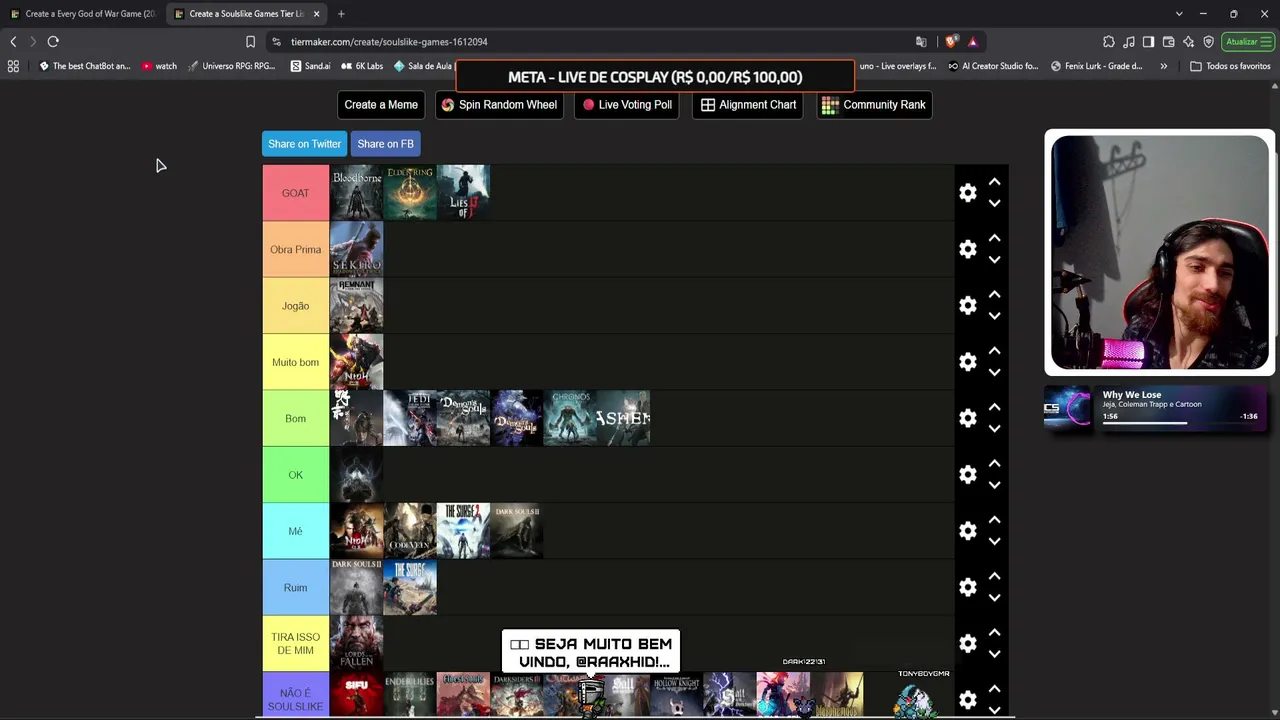This screenshot has height=720, width=1280.
Task: Open the apps grid in bookmarks bar
Action: coord(13,66)
